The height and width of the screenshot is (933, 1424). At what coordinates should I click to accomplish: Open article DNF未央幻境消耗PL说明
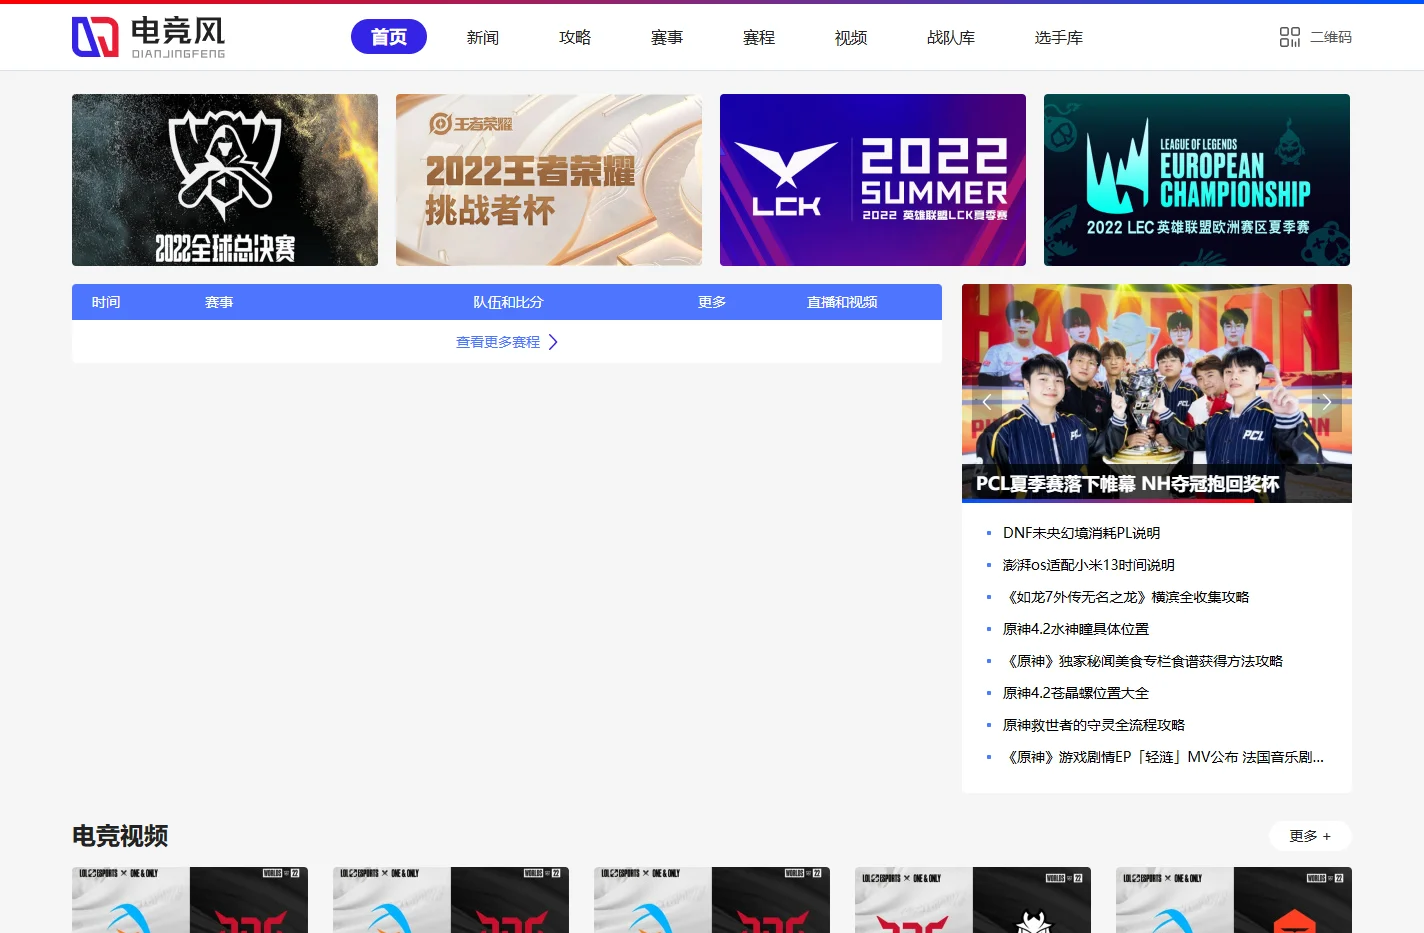click(x=1082, y=533)
